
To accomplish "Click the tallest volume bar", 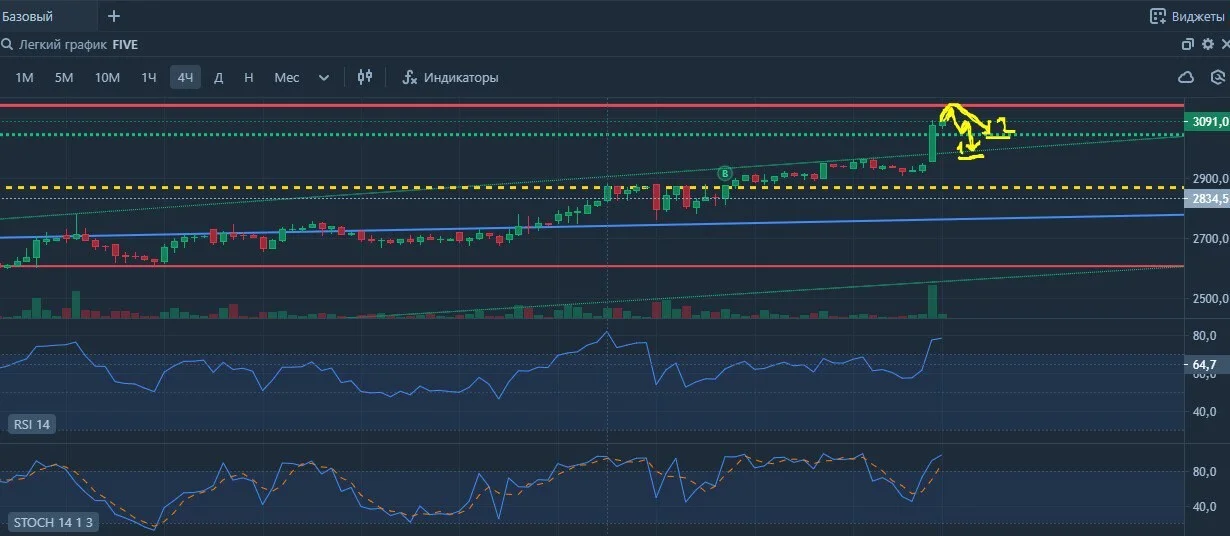I will [x=932, y=301].
